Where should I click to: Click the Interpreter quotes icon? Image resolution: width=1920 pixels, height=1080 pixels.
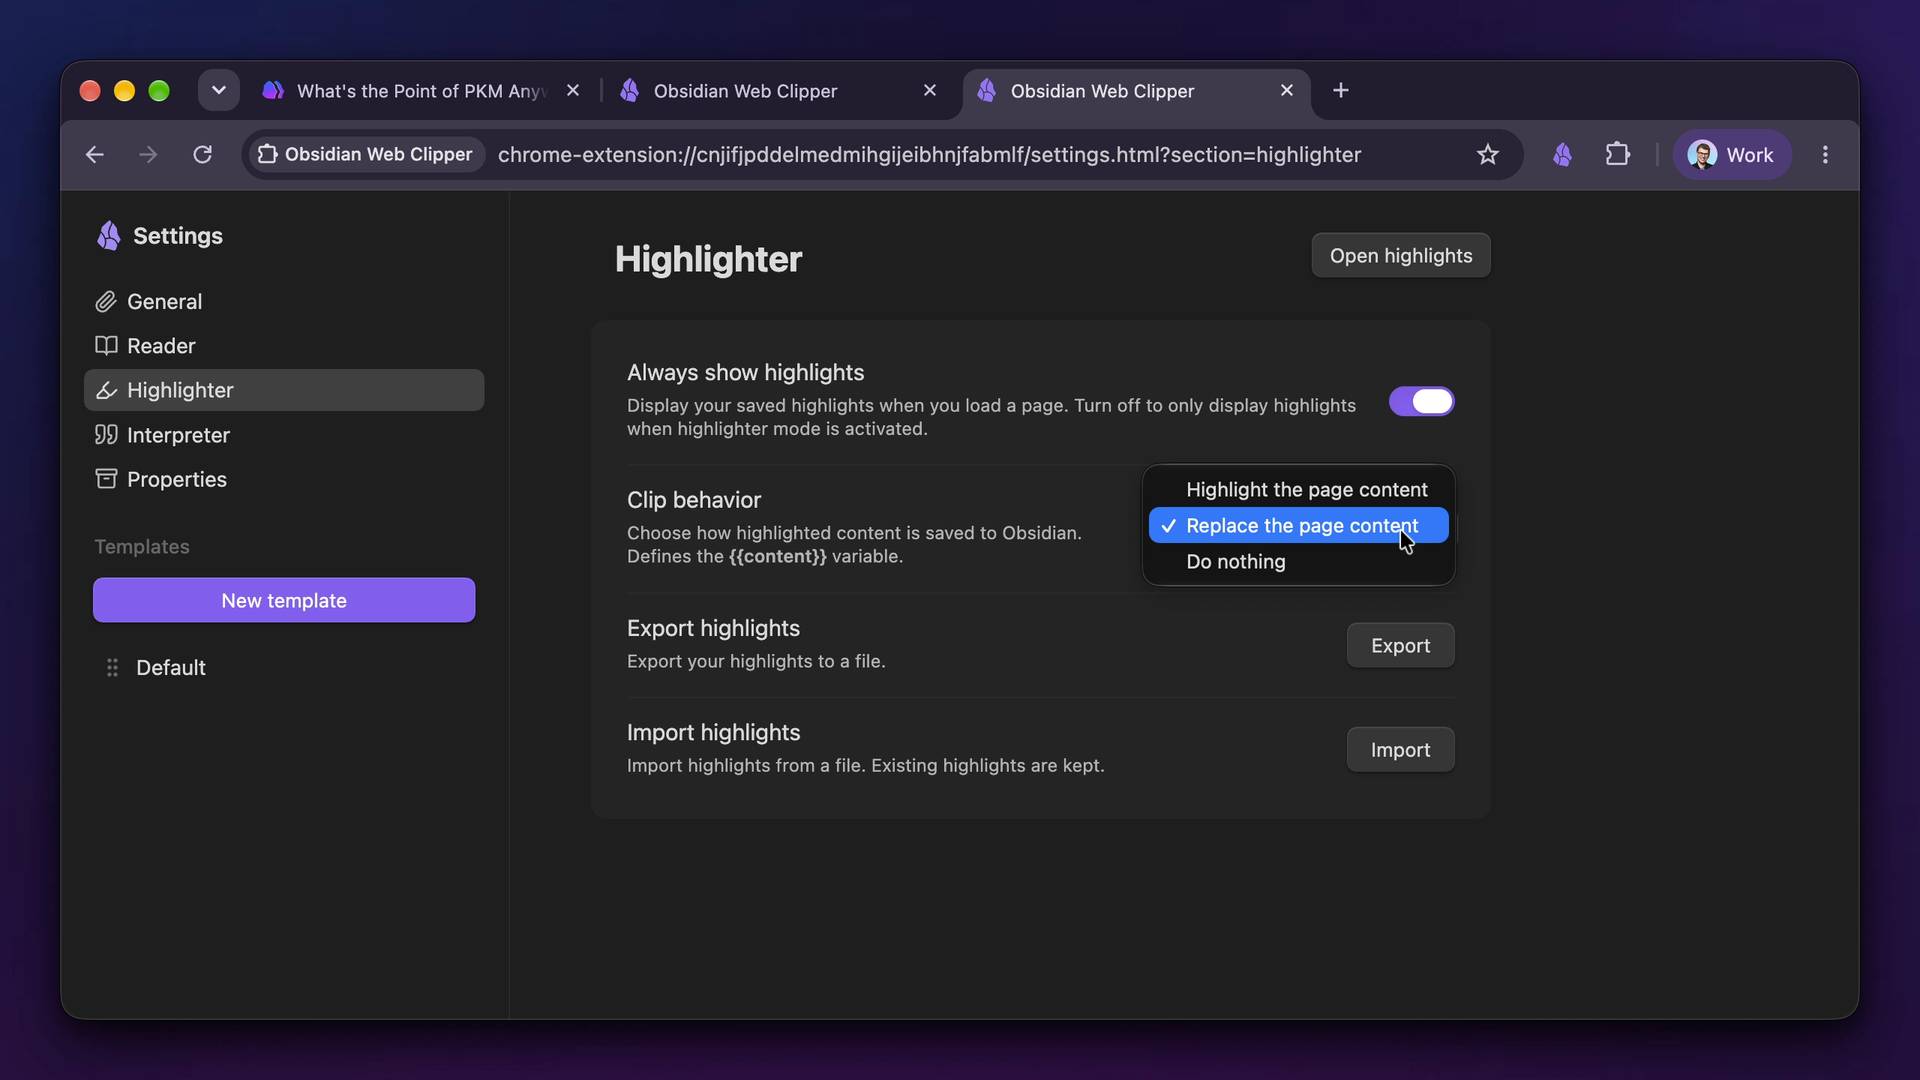pos(106,435)
